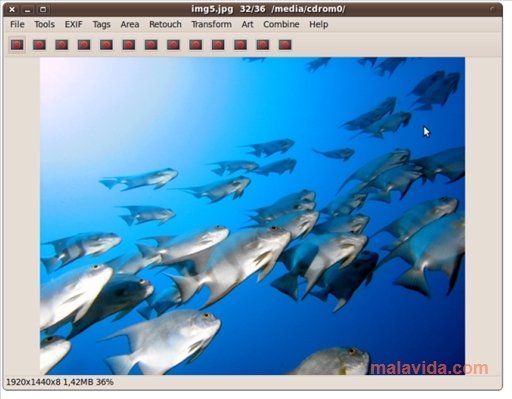512x399 pixels.
Task: Close the image viewer window
Action: [x=12, y=9]
